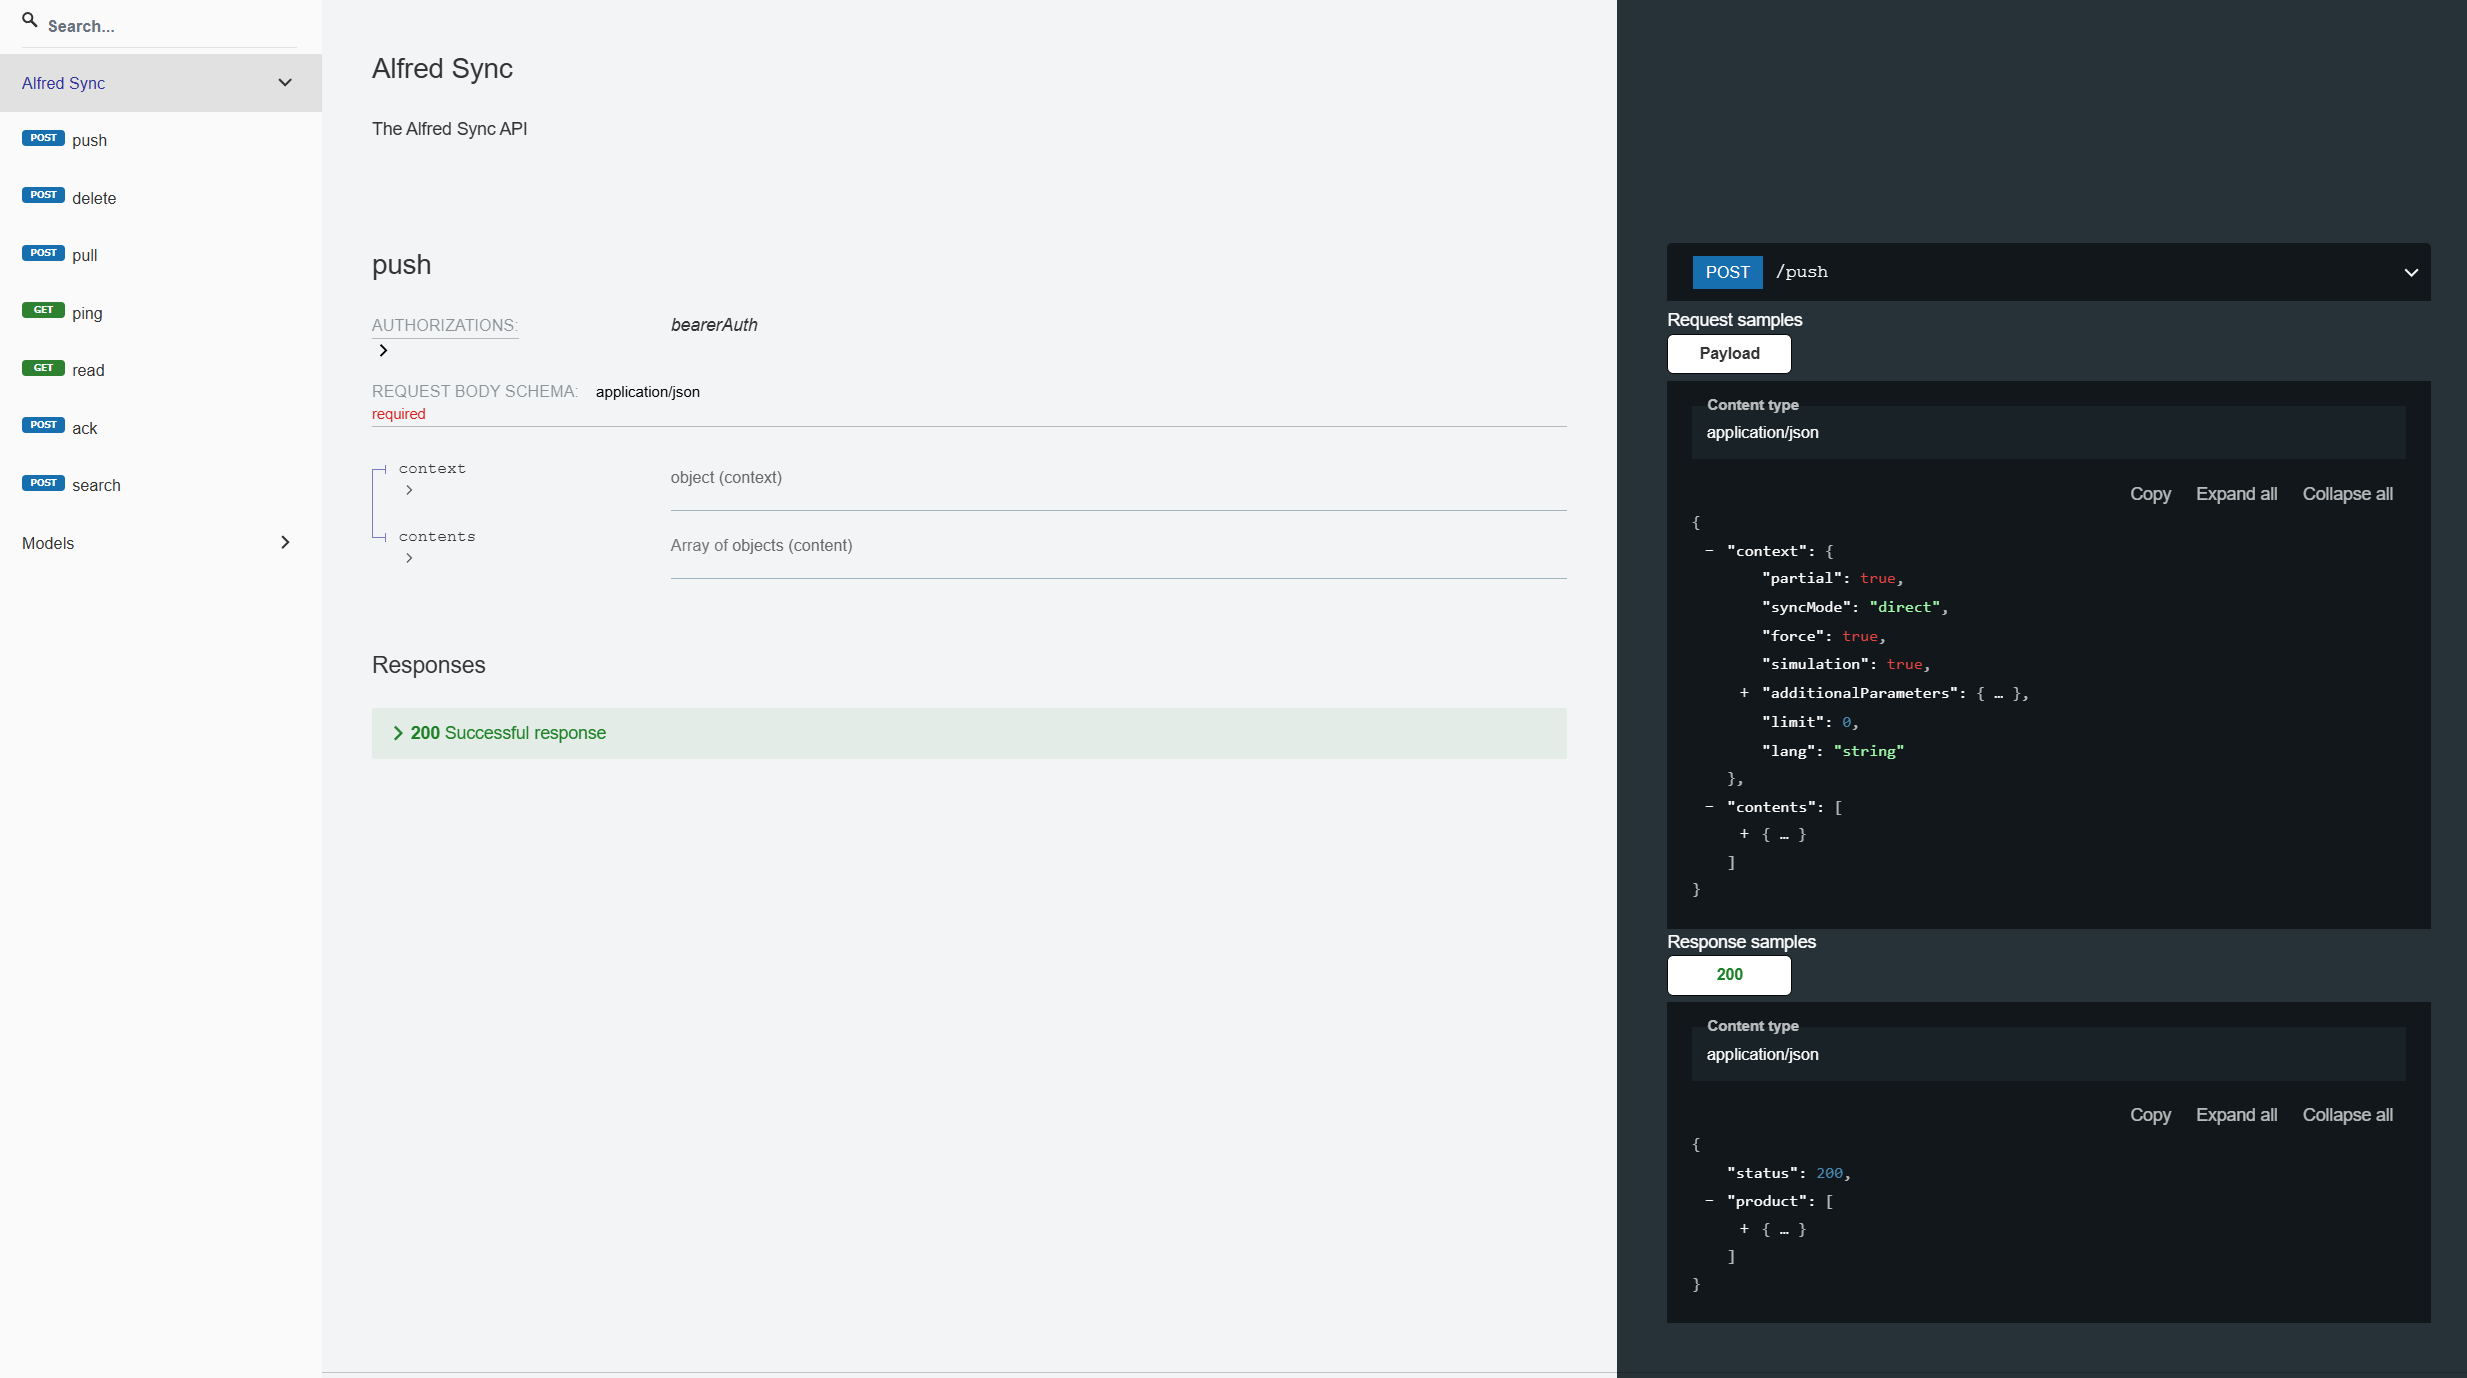Click POST badge next to search

[x=43, y=483]
